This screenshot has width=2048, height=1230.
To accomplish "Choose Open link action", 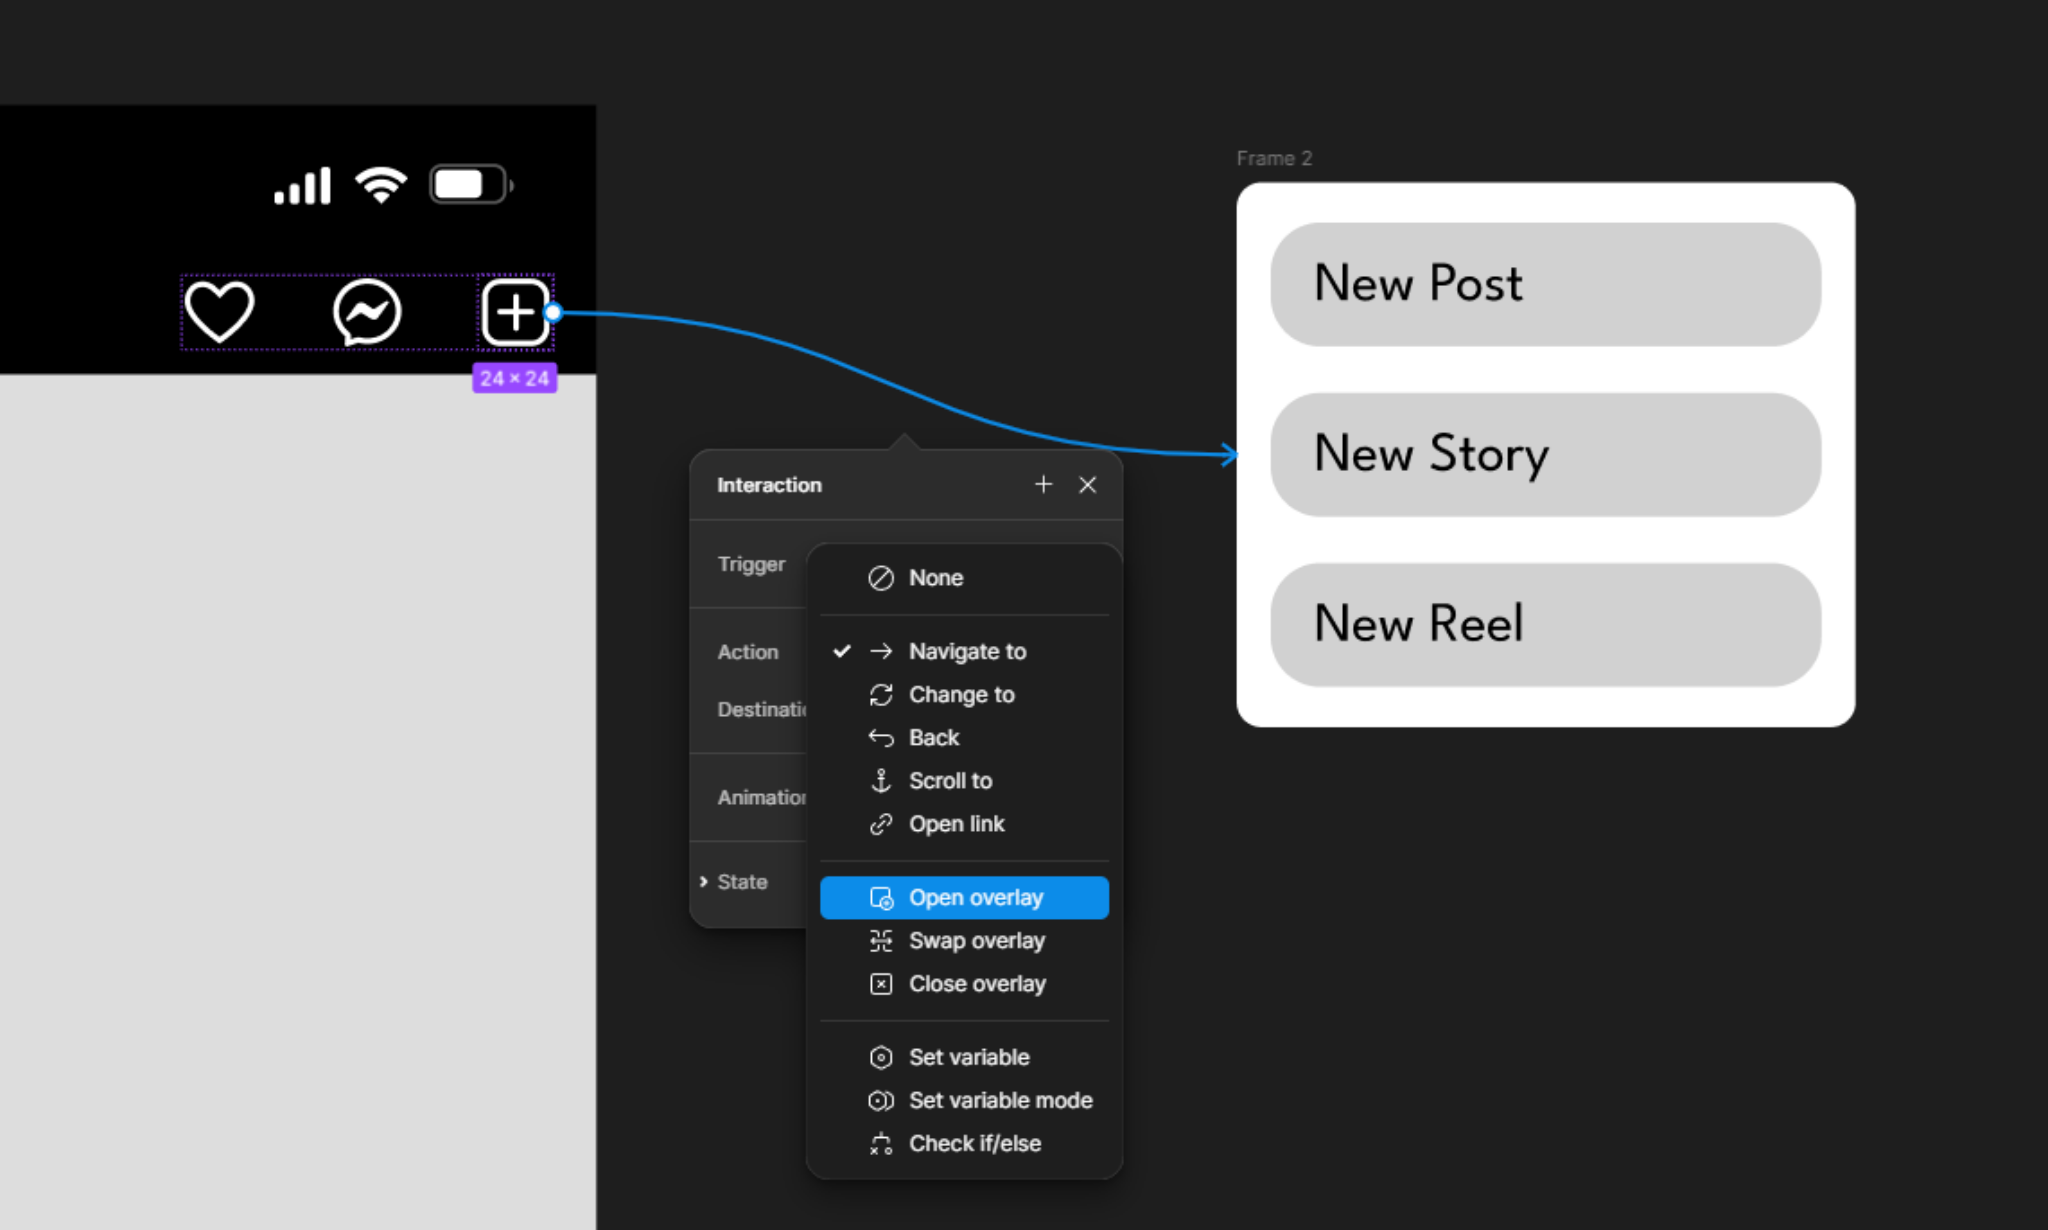I will click(x=964, y=823).
